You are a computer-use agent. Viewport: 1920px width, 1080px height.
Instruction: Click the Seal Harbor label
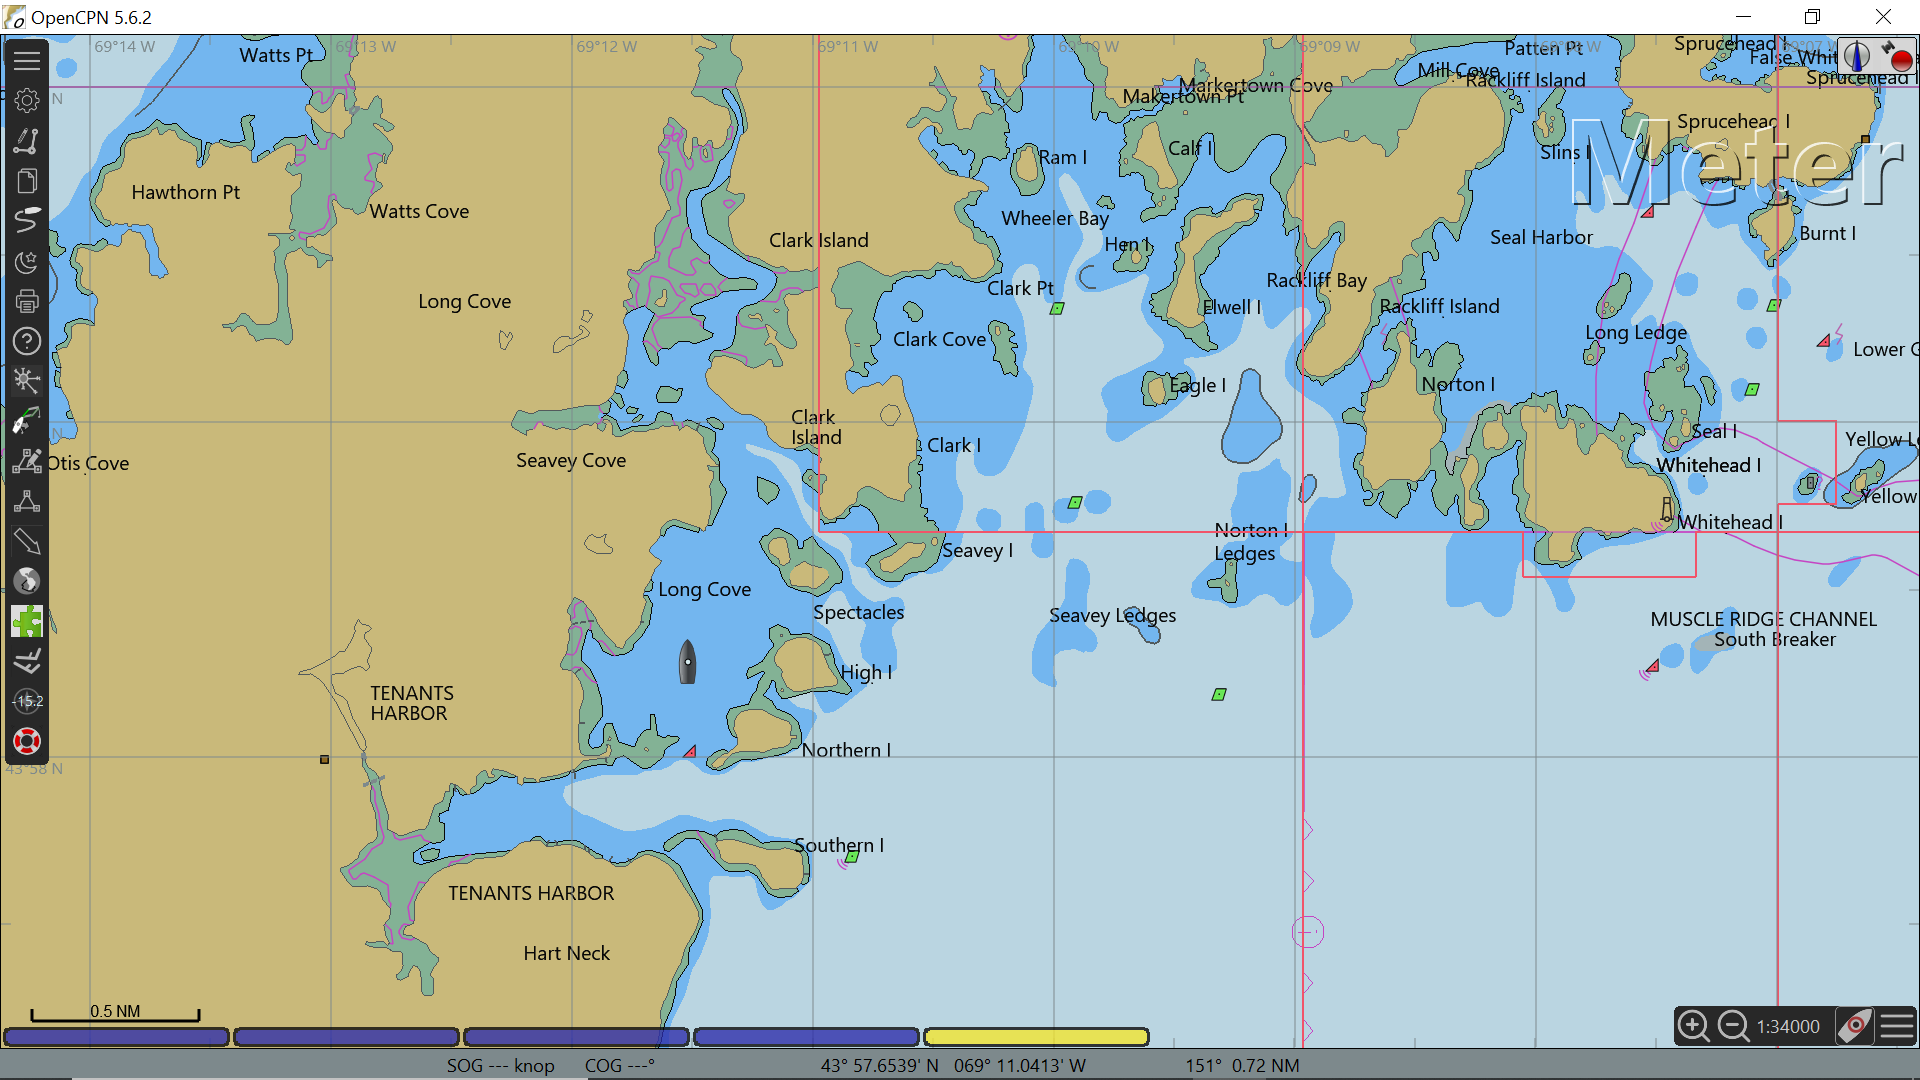click(1541, 237)
